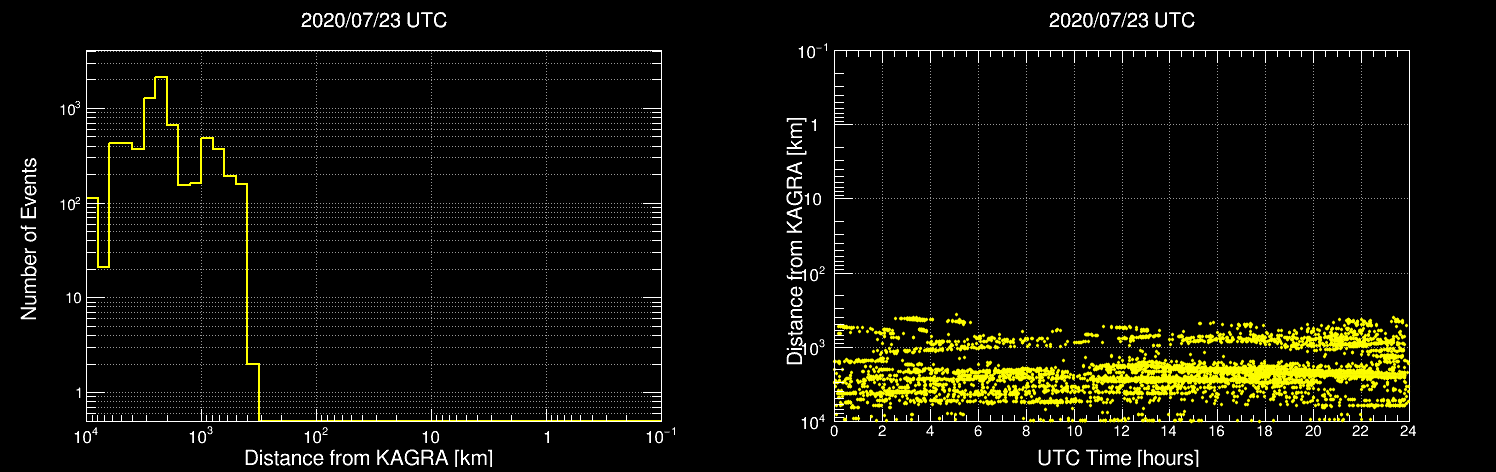This screenshot has height=472, width=1496.
Task: Click the 12 hour tick on the UTC Time axis
Action: [1121, 431]
